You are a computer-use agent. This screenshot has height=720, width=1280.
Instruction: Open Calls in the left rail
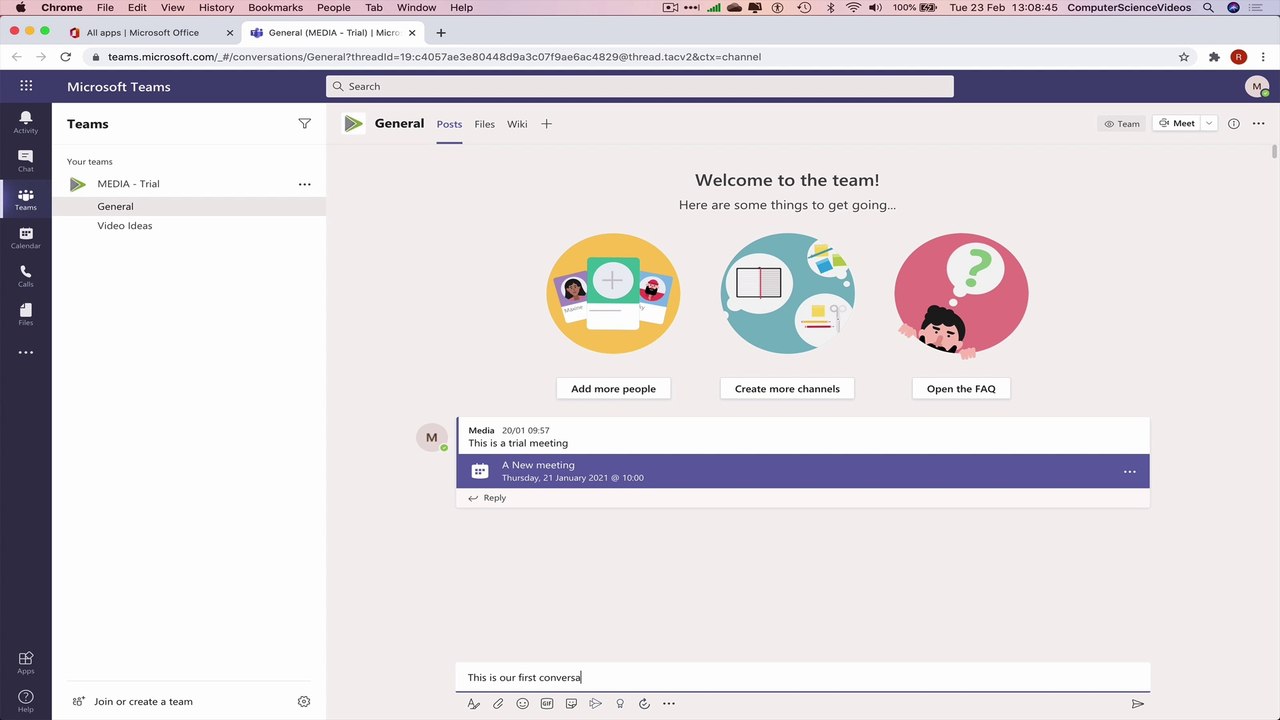(26, 276)
